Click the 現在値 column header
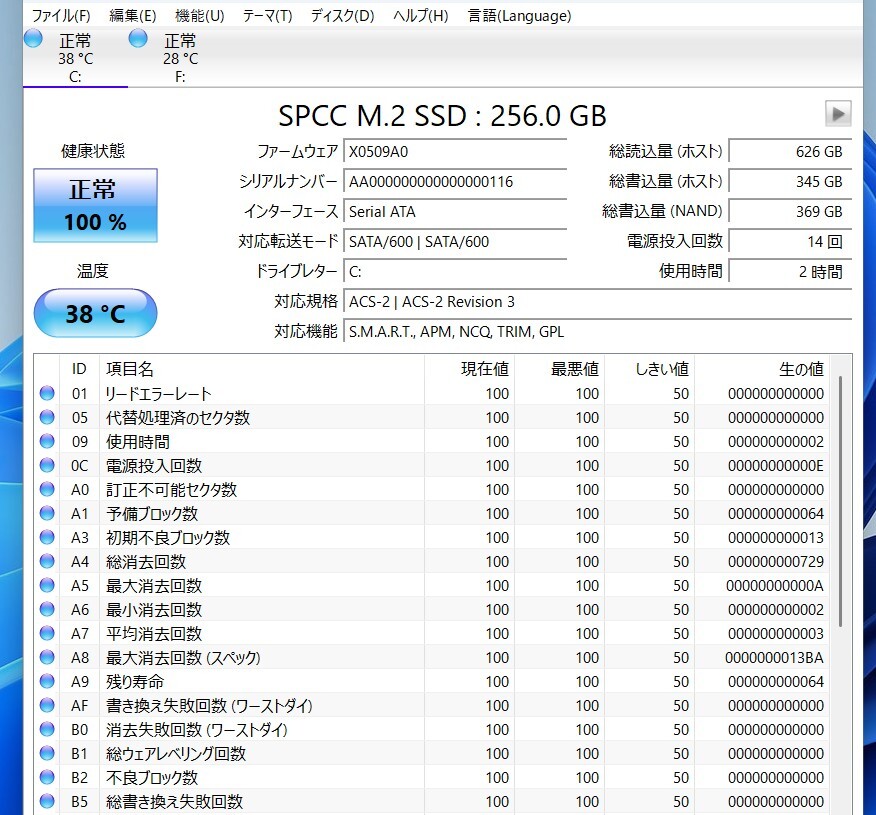876x815 pixels. coord(469,369)
